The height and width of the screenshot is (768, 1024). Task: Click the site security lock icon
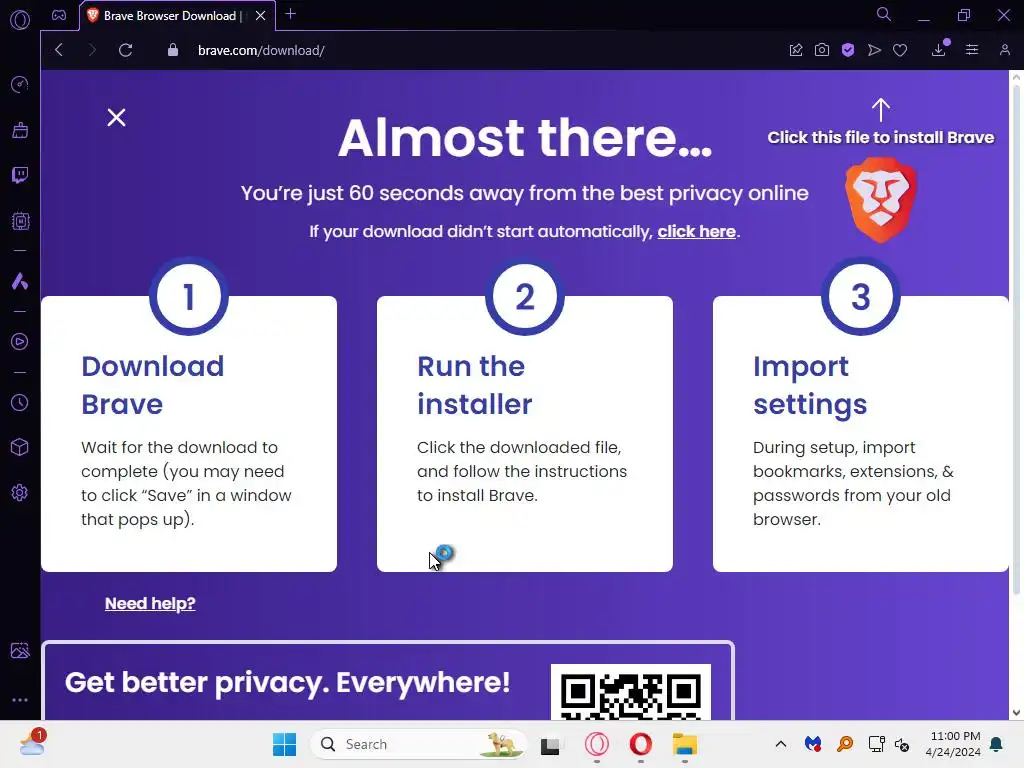pos(172,50)
